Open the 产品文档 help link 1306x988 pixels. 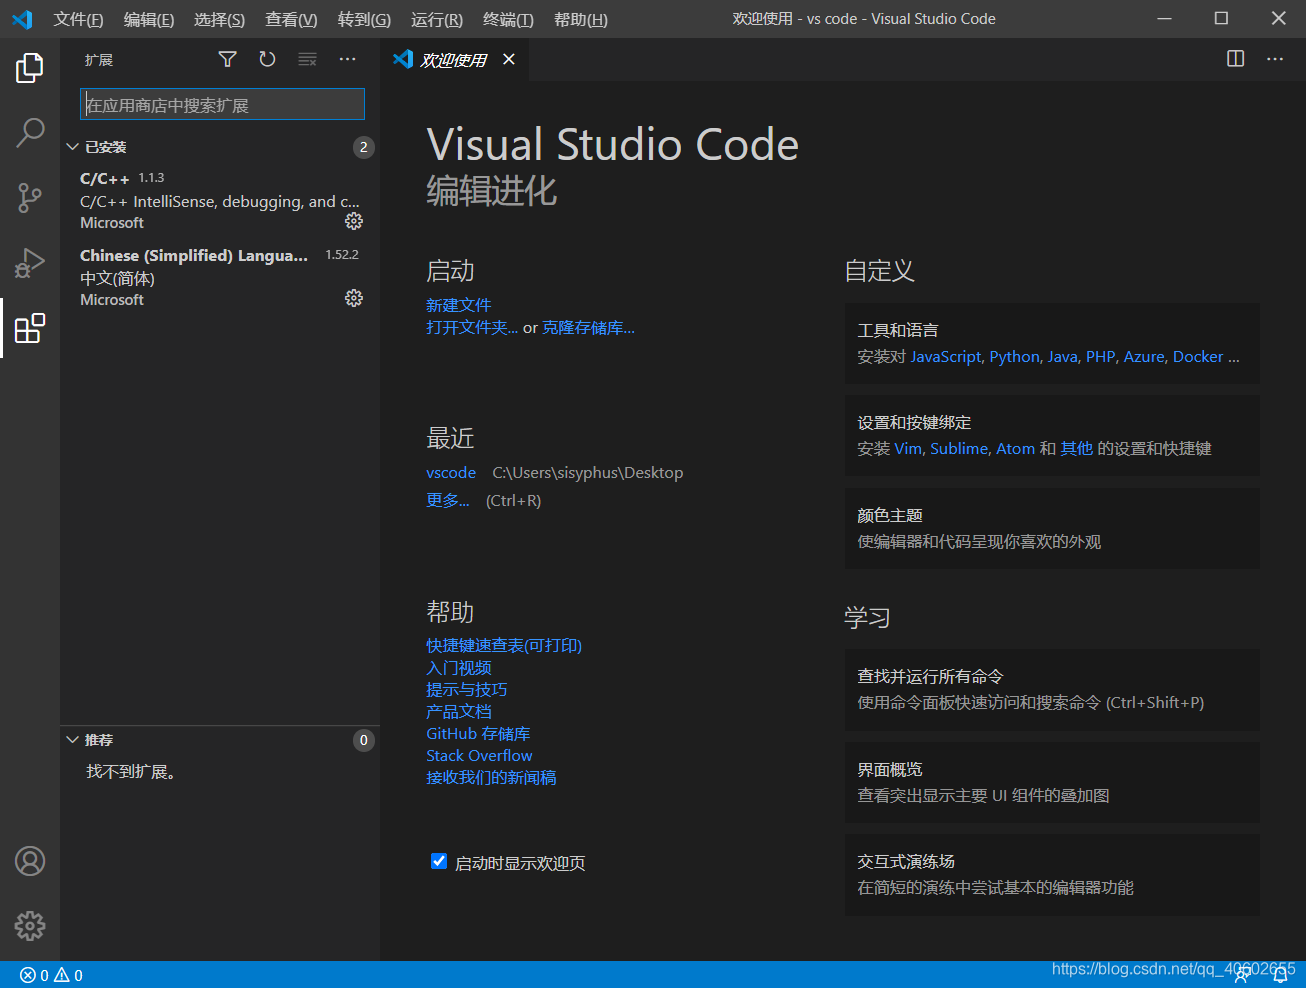[x=458, y=712]
